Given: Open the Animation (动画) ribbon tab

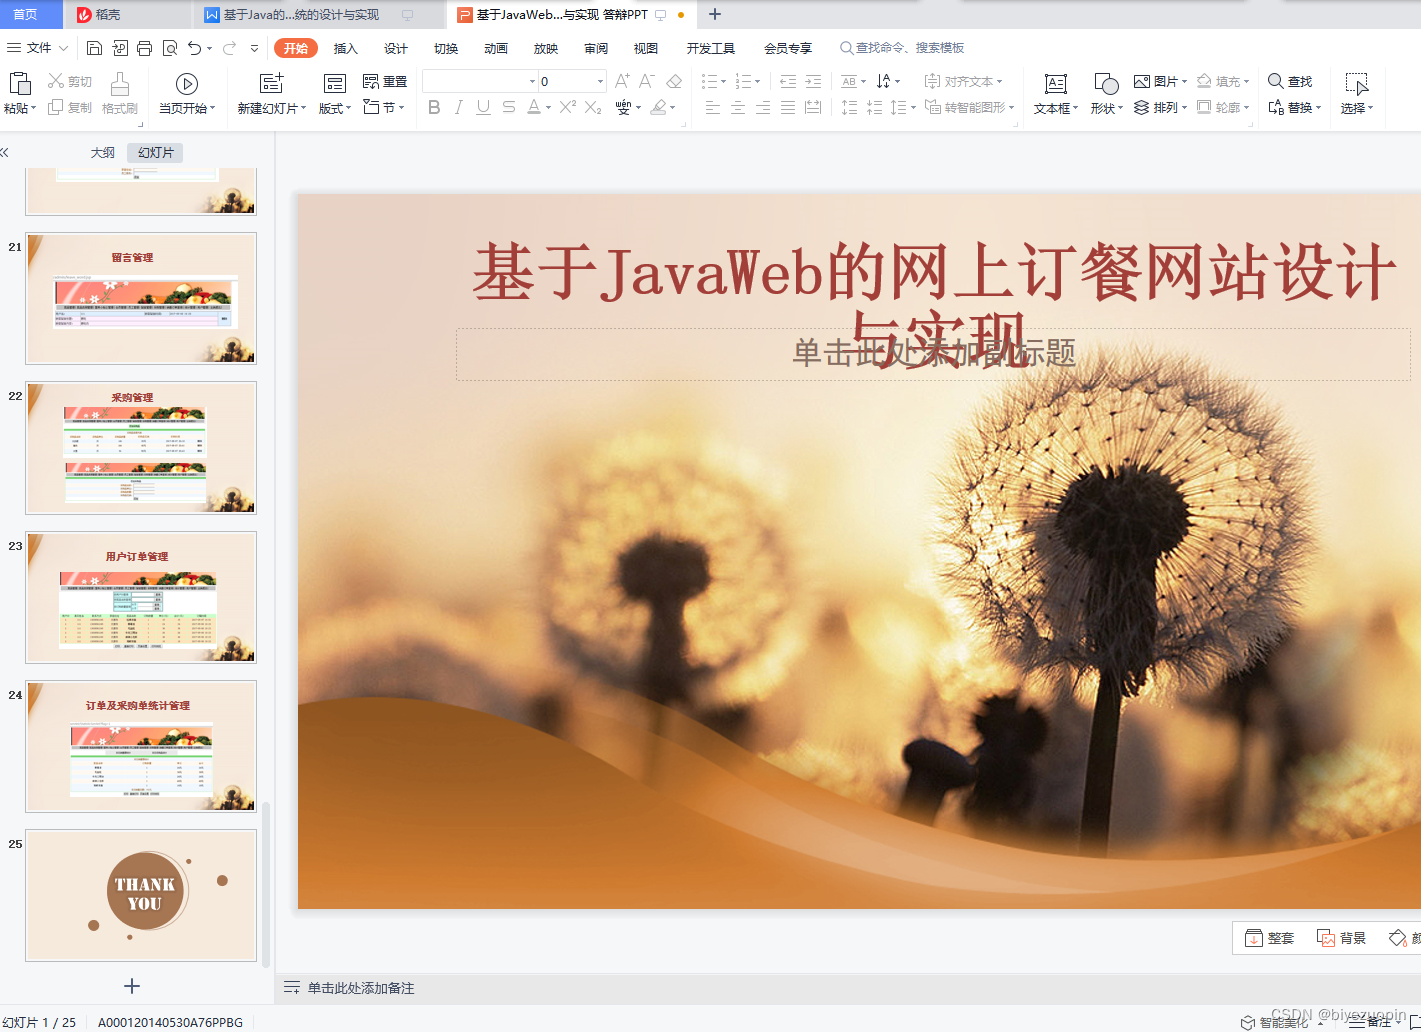Looking at the screenshot, I should click(x=496, y=48).
